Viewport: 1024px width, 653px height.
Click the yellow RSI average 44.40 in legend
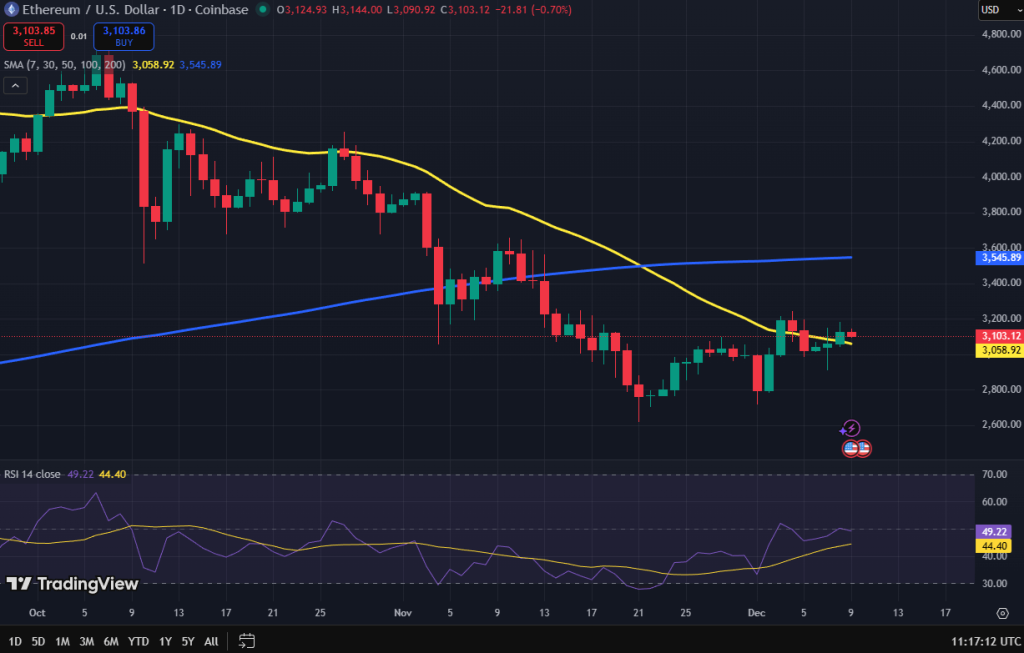click(112, 474)
